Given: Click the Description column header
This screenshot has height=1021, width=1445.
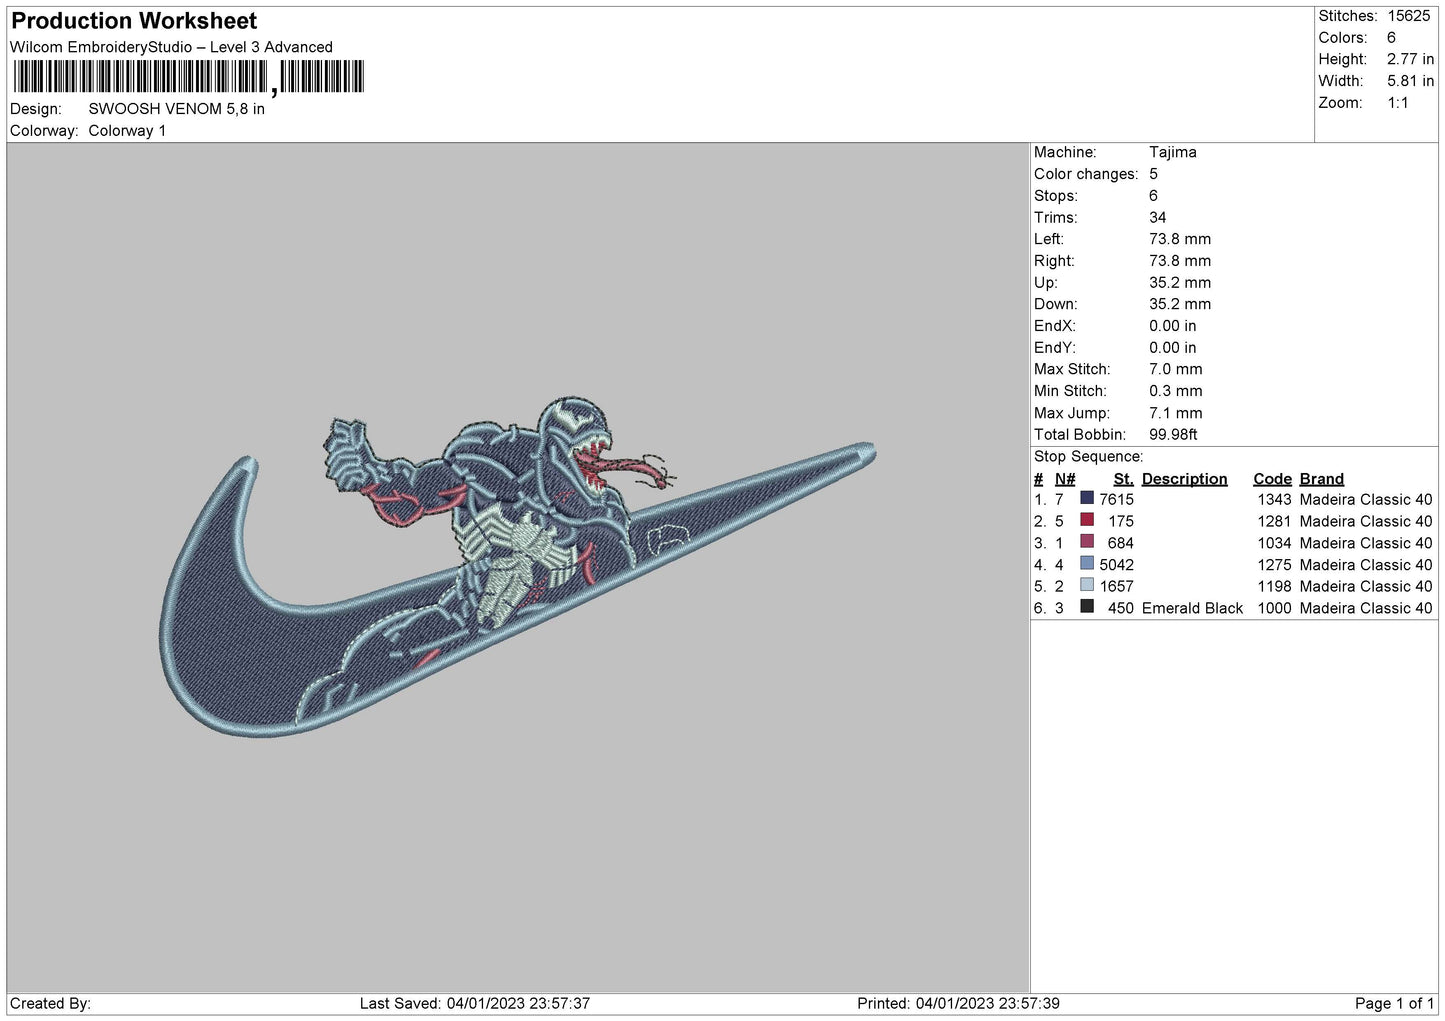Looking at the screenshot, I should pyautogui.click(x=1184, y=479).
